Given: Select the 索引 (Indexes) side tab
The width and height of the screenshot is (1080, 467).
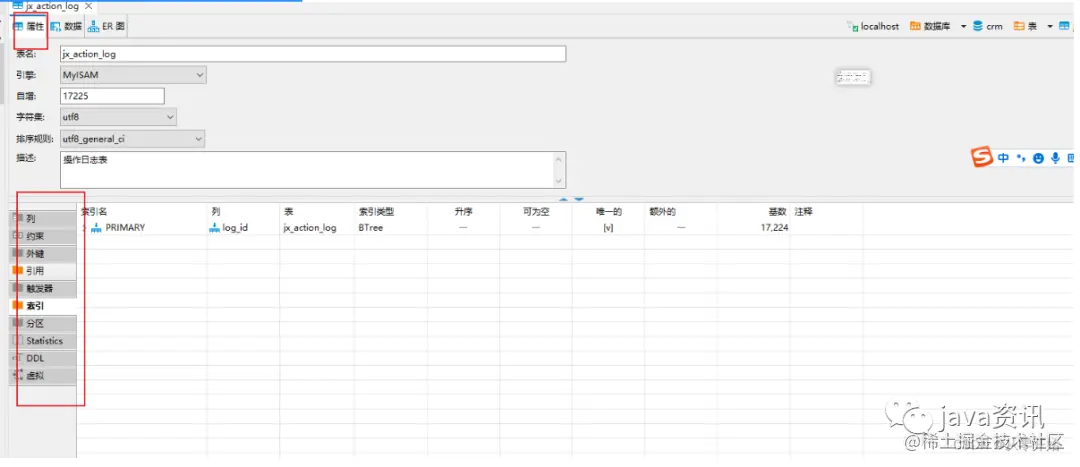Looking at the screenshot, I should pyautogui.click(x=43, y=305).
